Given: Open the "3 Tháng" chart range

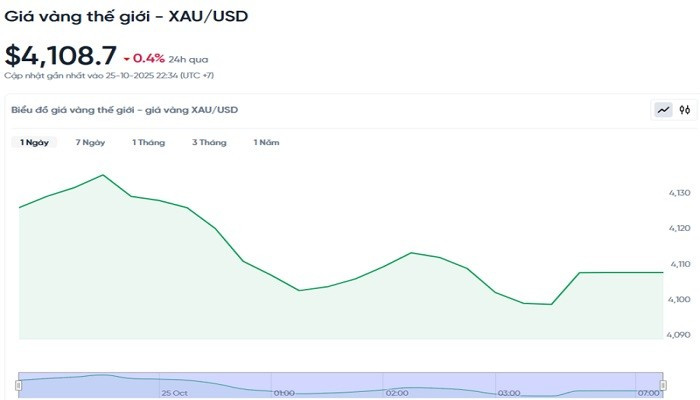Looking at the screenshot, I should coord(209,143).
